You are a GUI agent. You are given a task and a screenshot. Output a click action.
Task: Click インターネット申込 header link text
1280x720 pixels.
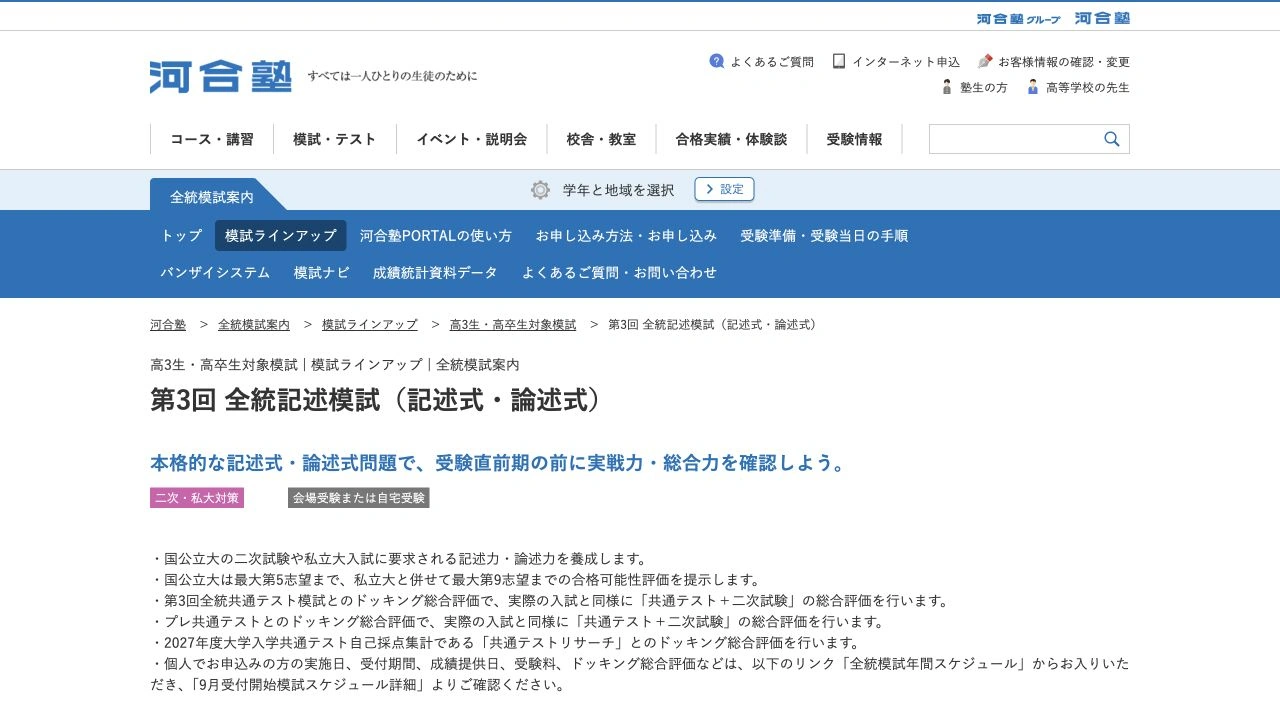coord(906,62)
